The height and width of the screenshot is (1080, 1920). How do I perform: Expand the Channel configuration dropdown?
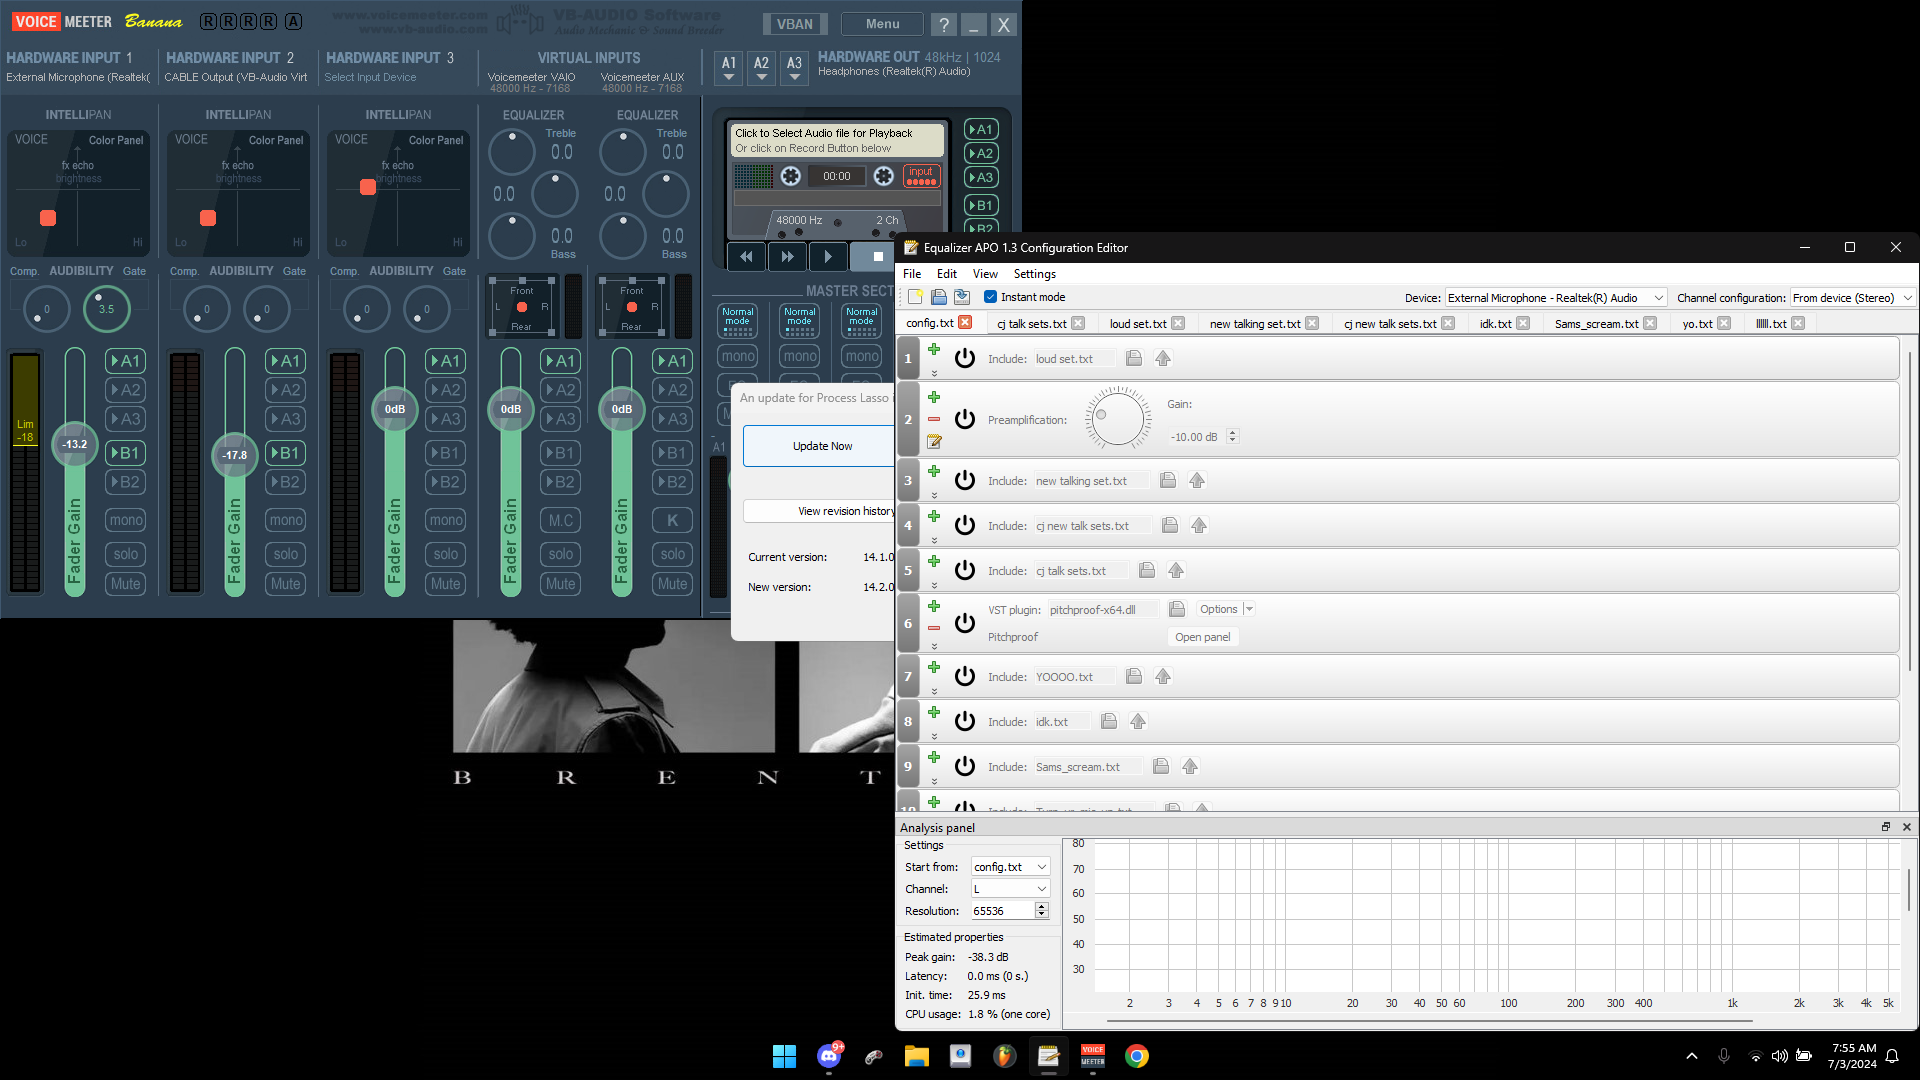(1852, 298)
